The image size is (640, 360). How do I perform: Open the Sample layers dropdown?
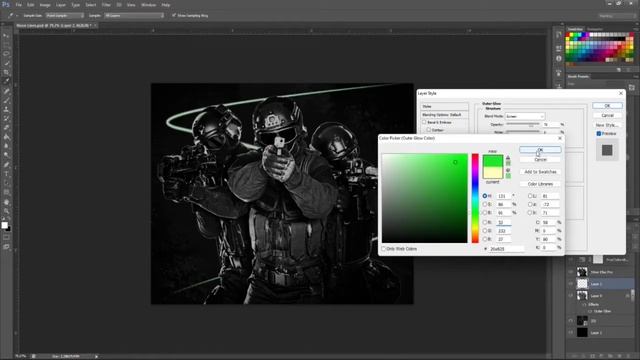pyautogui.click(x=134, y=16)
